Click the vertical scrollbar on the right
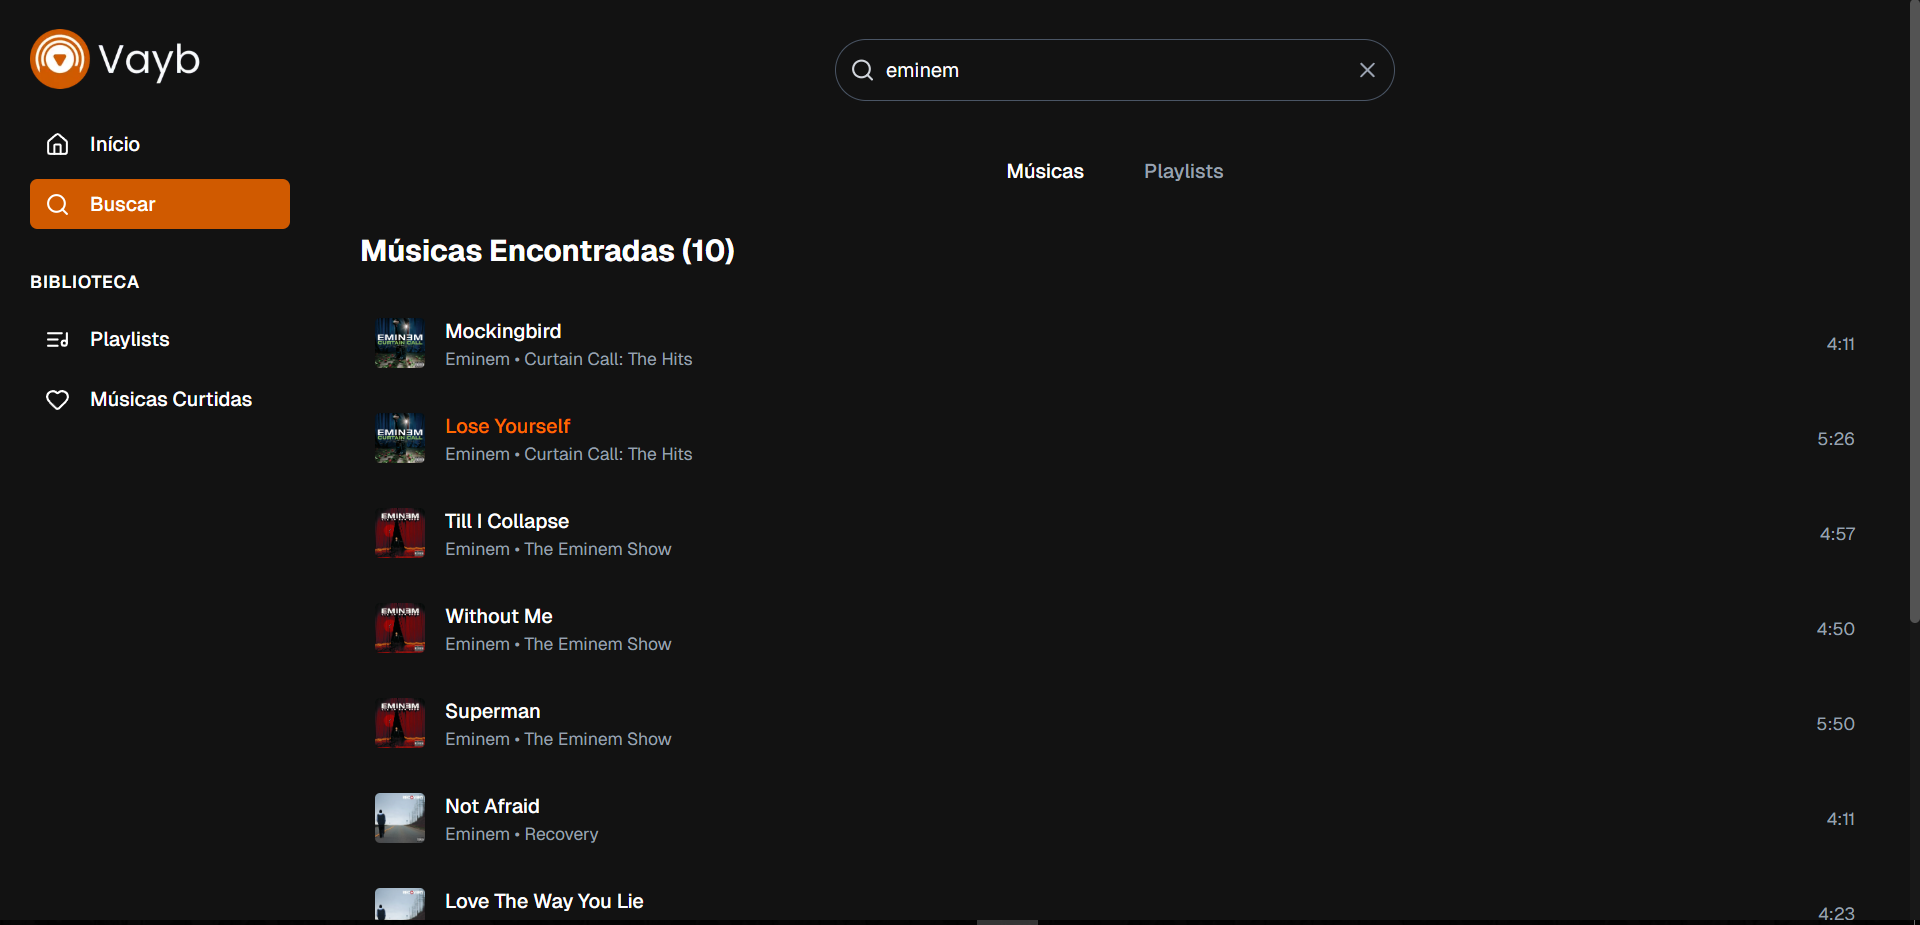Image resolution: width=1920 pixels, height=925 pixels. coord(1914,312)
